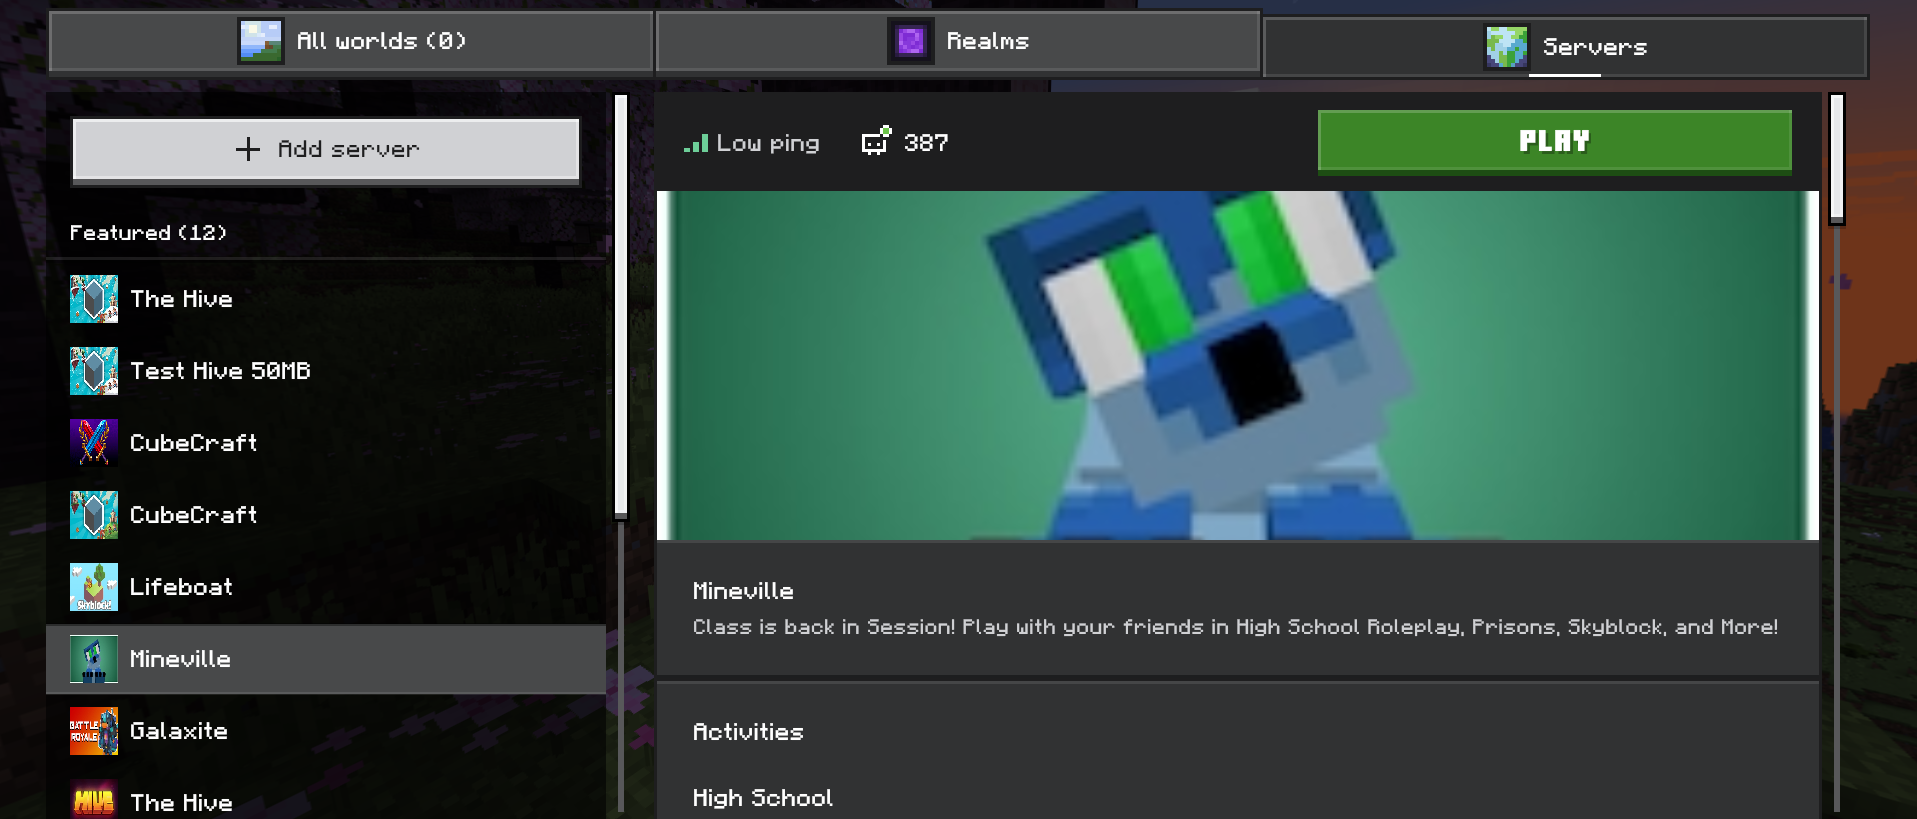This screenshot has height=819, width=1917.
Task: Click the Test Hive 50MB server icon
Action: point(94,371)
